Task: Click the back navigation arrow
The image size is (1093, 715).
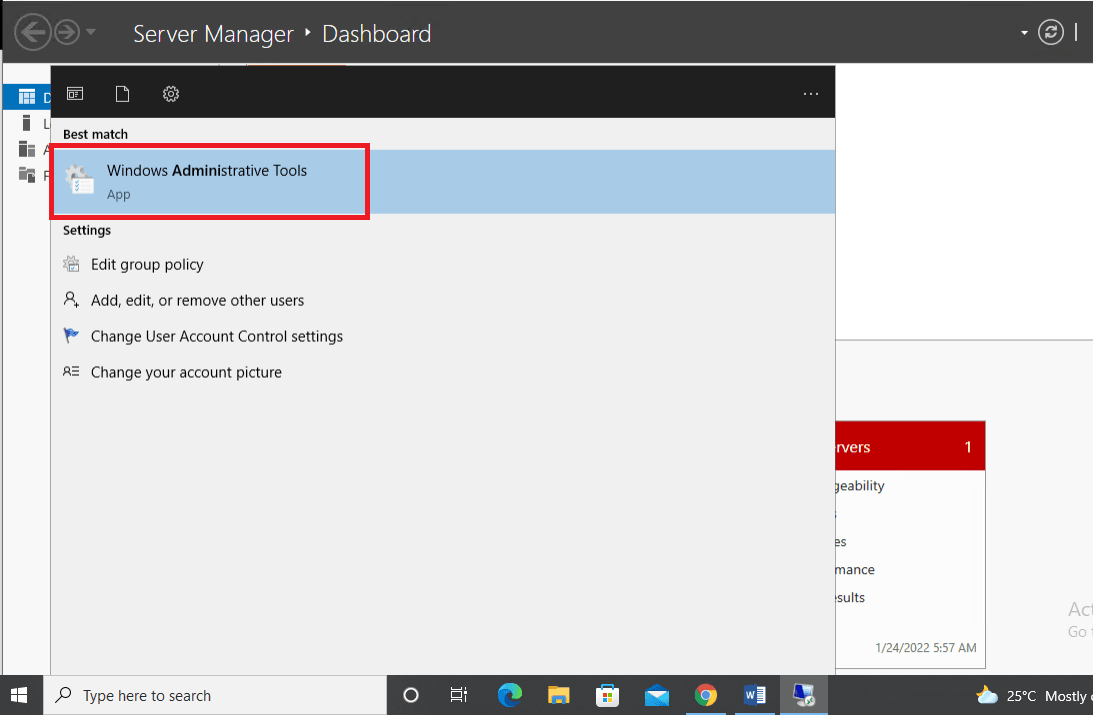Action: tap(32, 31)
